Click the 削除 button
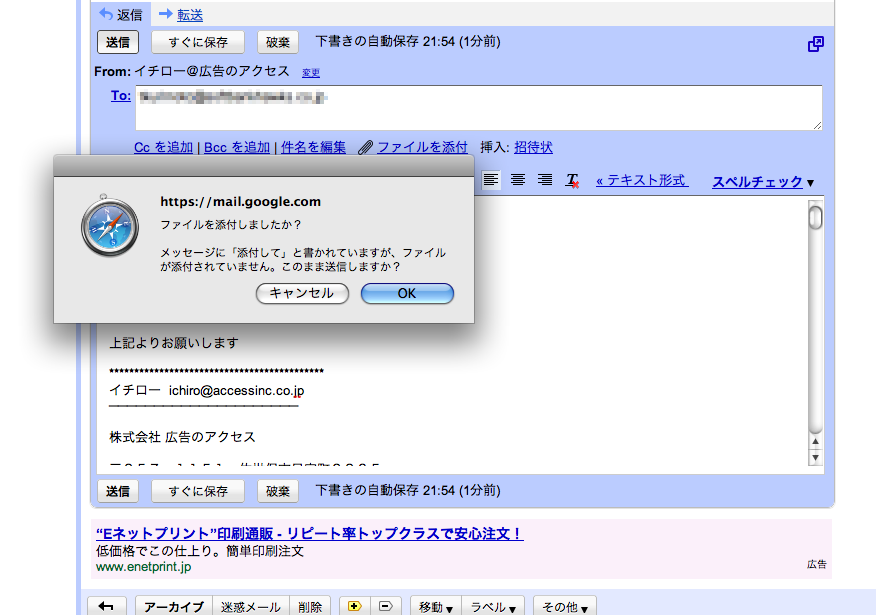876x615 pixels. pyautogui.click(x=310, y=607)
